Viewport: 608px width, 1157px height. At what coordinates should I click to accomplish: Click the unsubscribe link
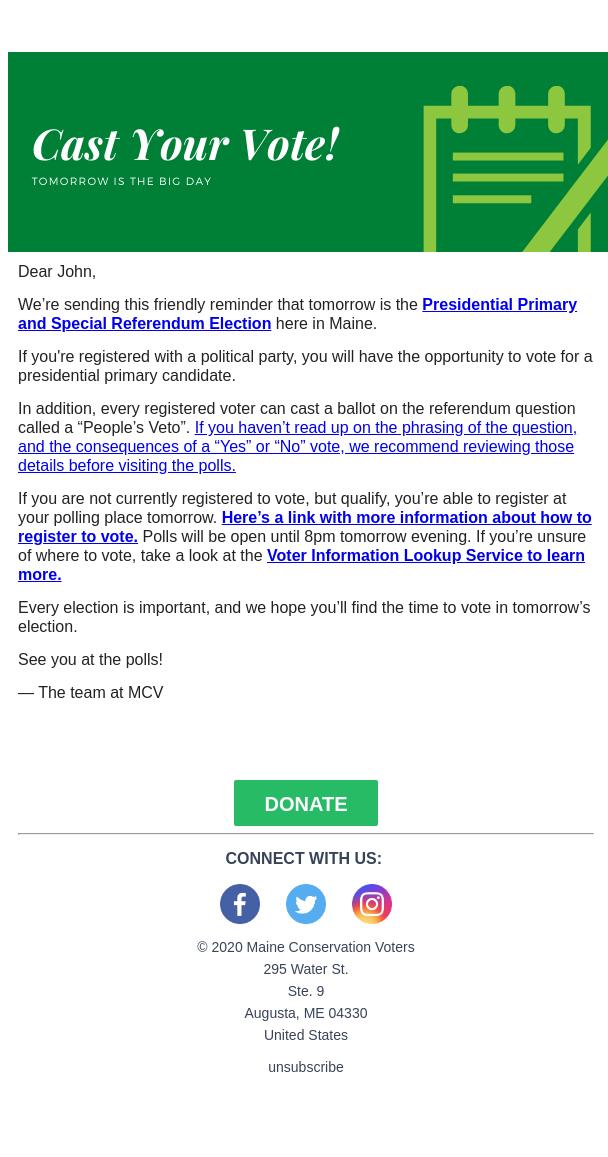point(306,1067)
